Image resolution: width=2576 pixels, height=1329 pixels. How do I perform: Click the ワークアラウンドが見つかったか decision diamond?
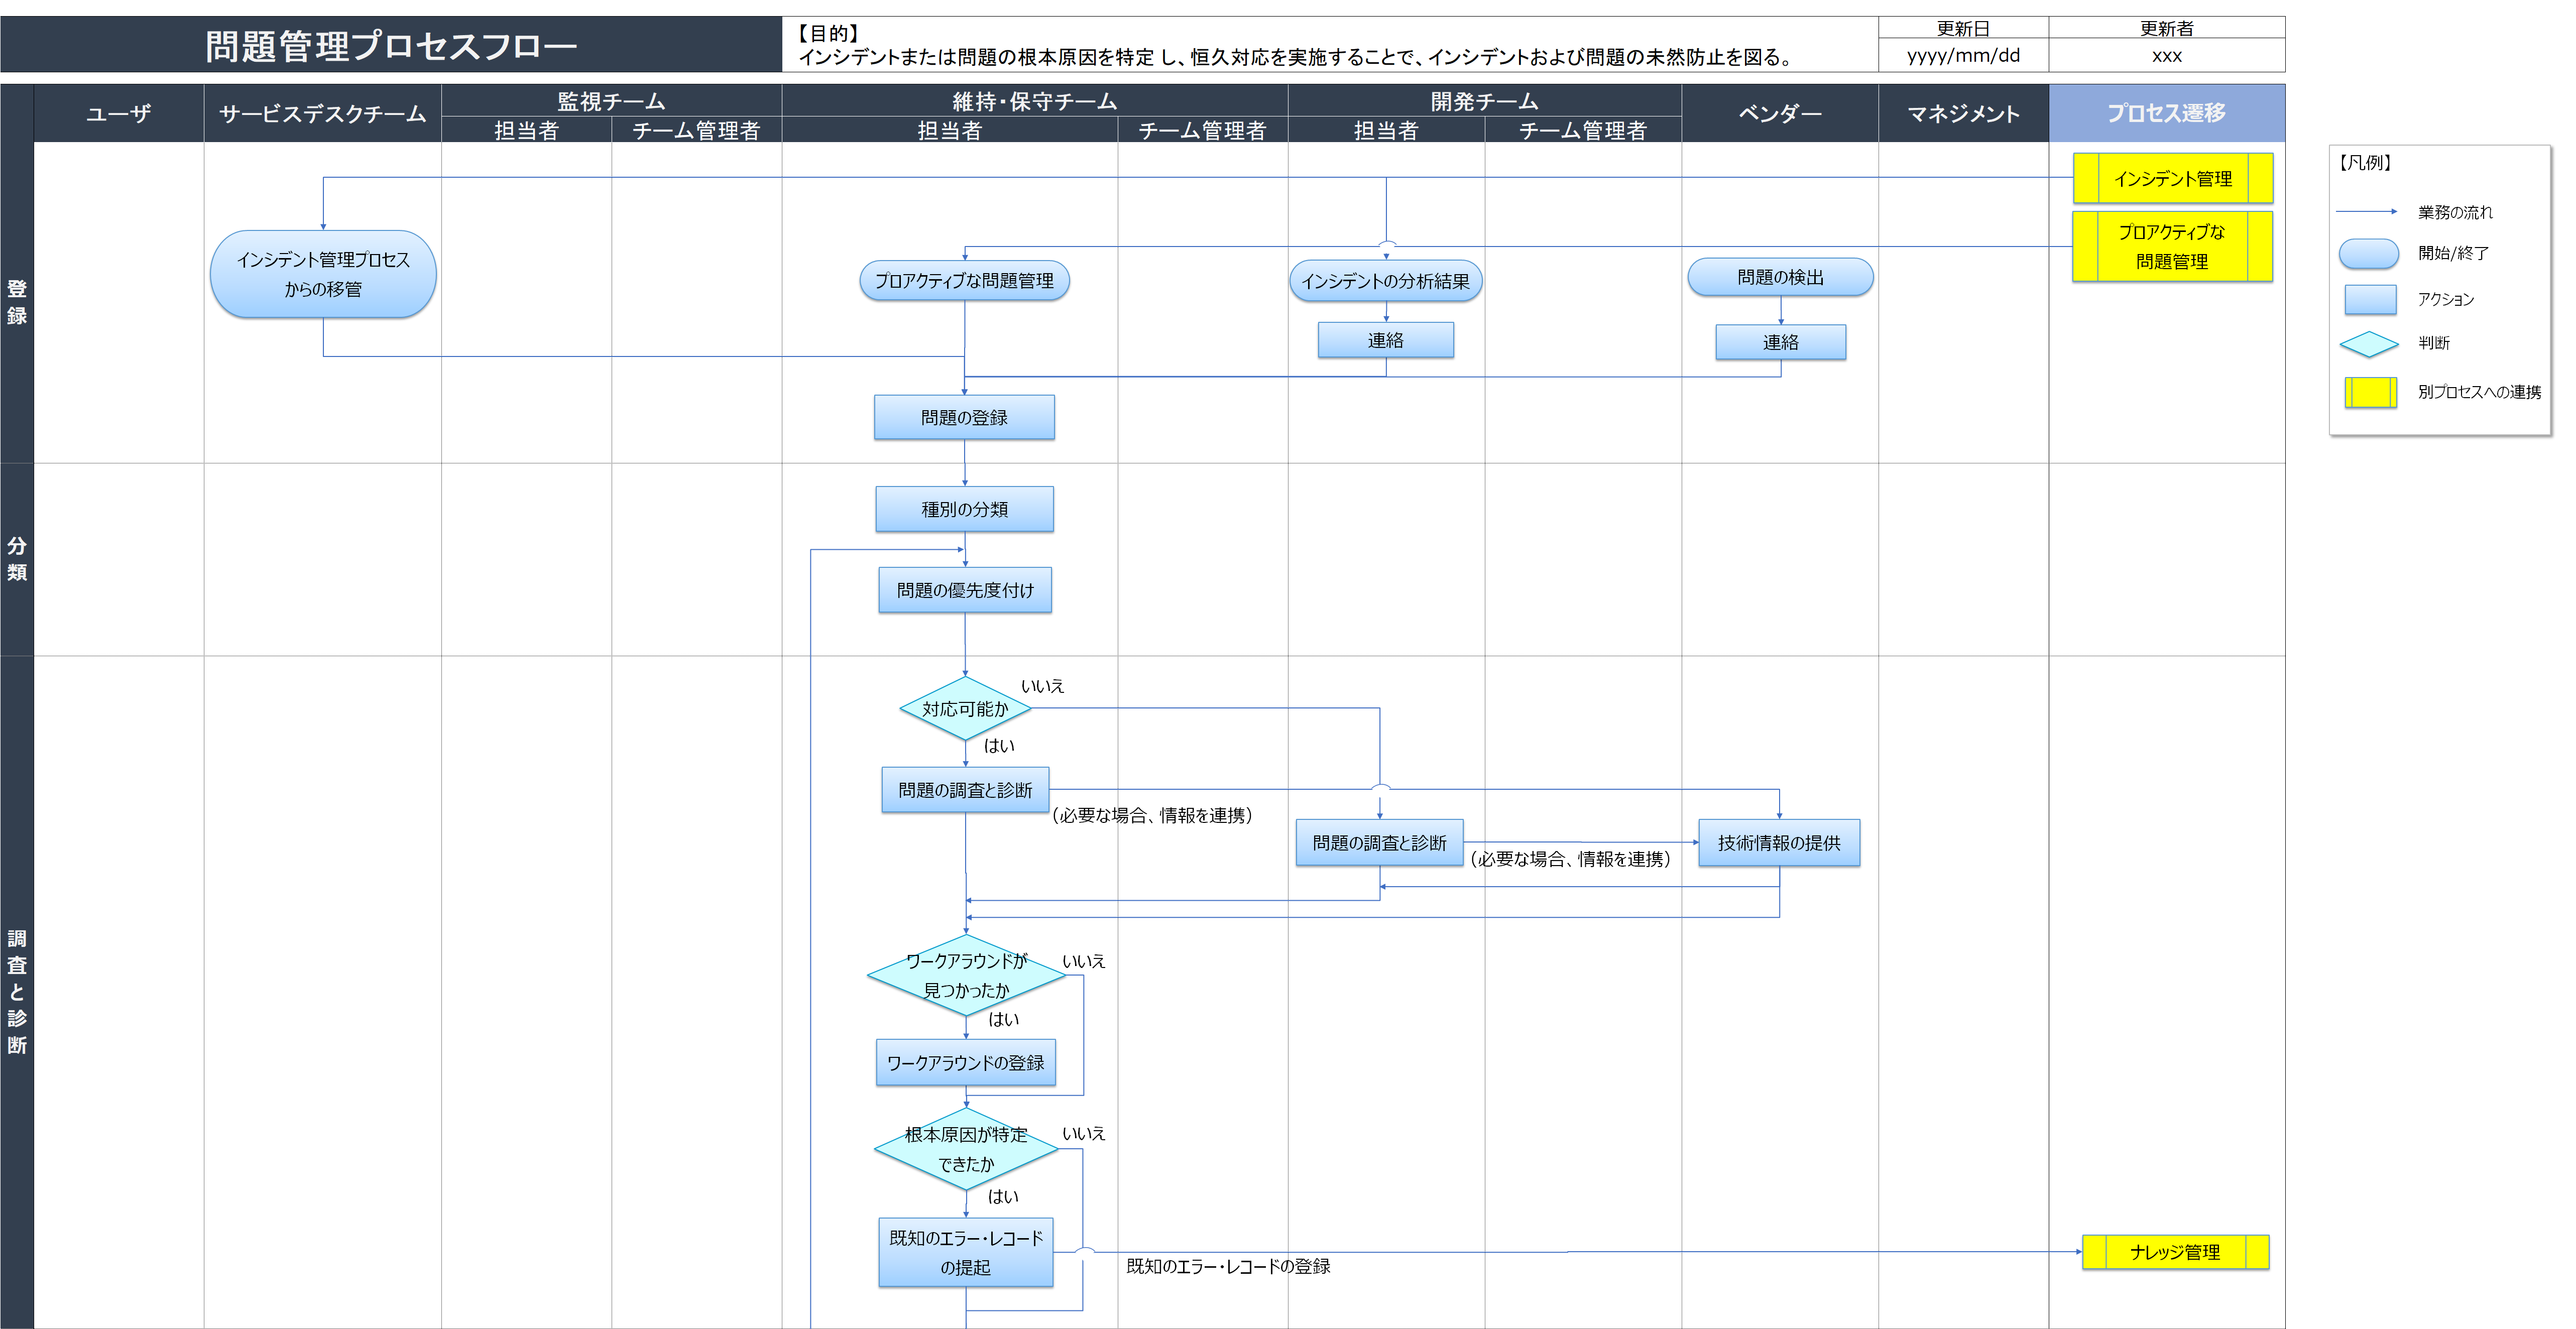[x=966, y=975]
